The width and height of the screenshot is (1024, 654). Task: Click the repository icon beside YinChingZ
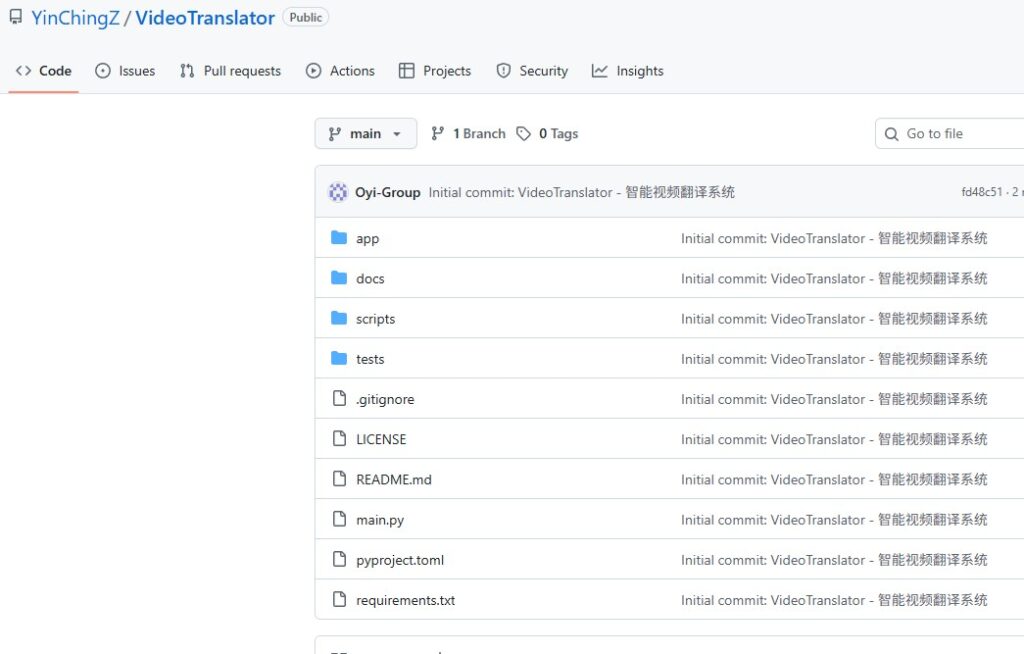(x=15, y=18)
